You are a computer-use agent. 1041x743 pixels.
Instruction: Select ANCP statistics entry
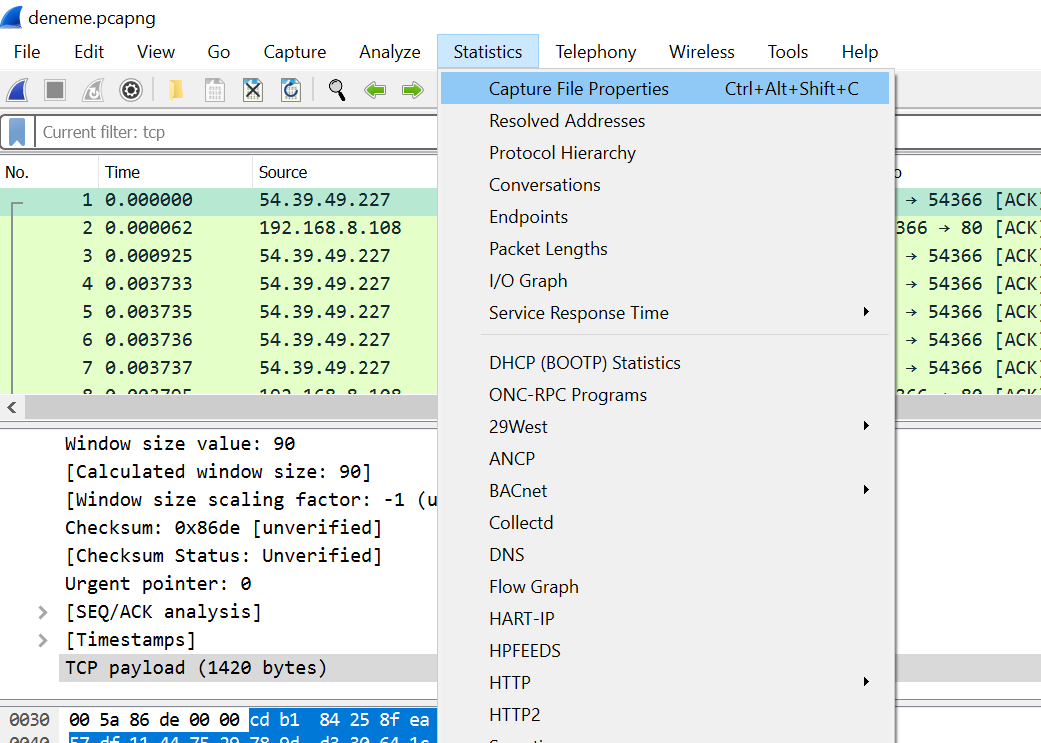click(665, 459)
